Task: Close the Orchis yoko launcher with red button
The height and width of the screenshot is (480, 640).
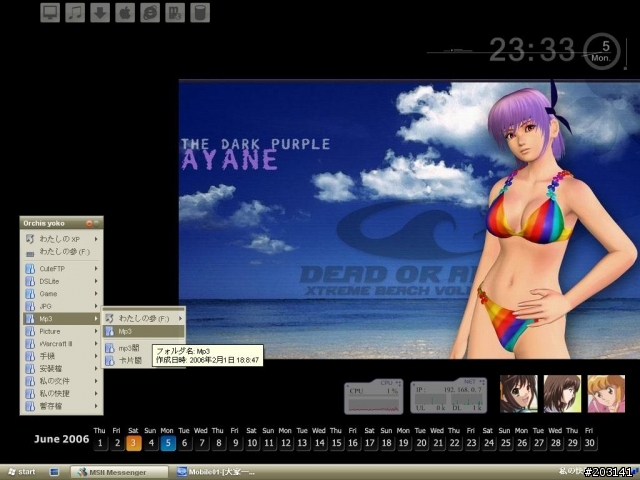Action: (x=89, y=223)
